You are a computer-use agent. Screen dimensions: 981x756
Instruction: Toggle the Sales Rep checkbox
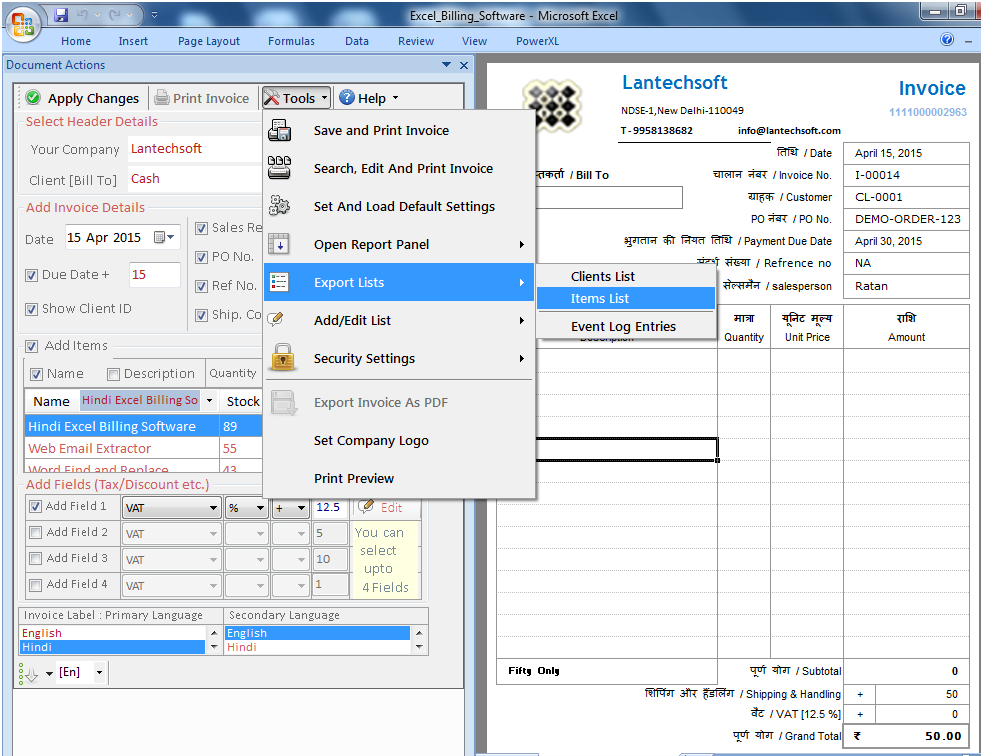[x=201, y=228]
